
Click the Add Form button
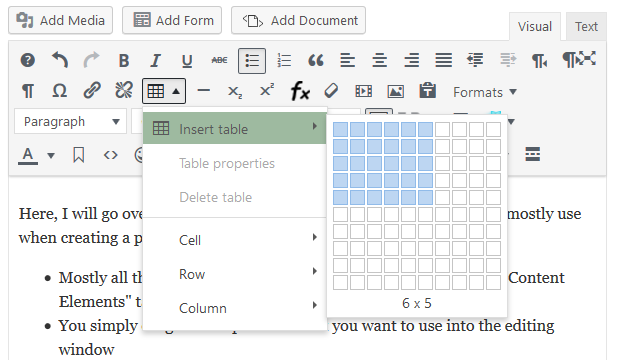[x=172, y=20]
